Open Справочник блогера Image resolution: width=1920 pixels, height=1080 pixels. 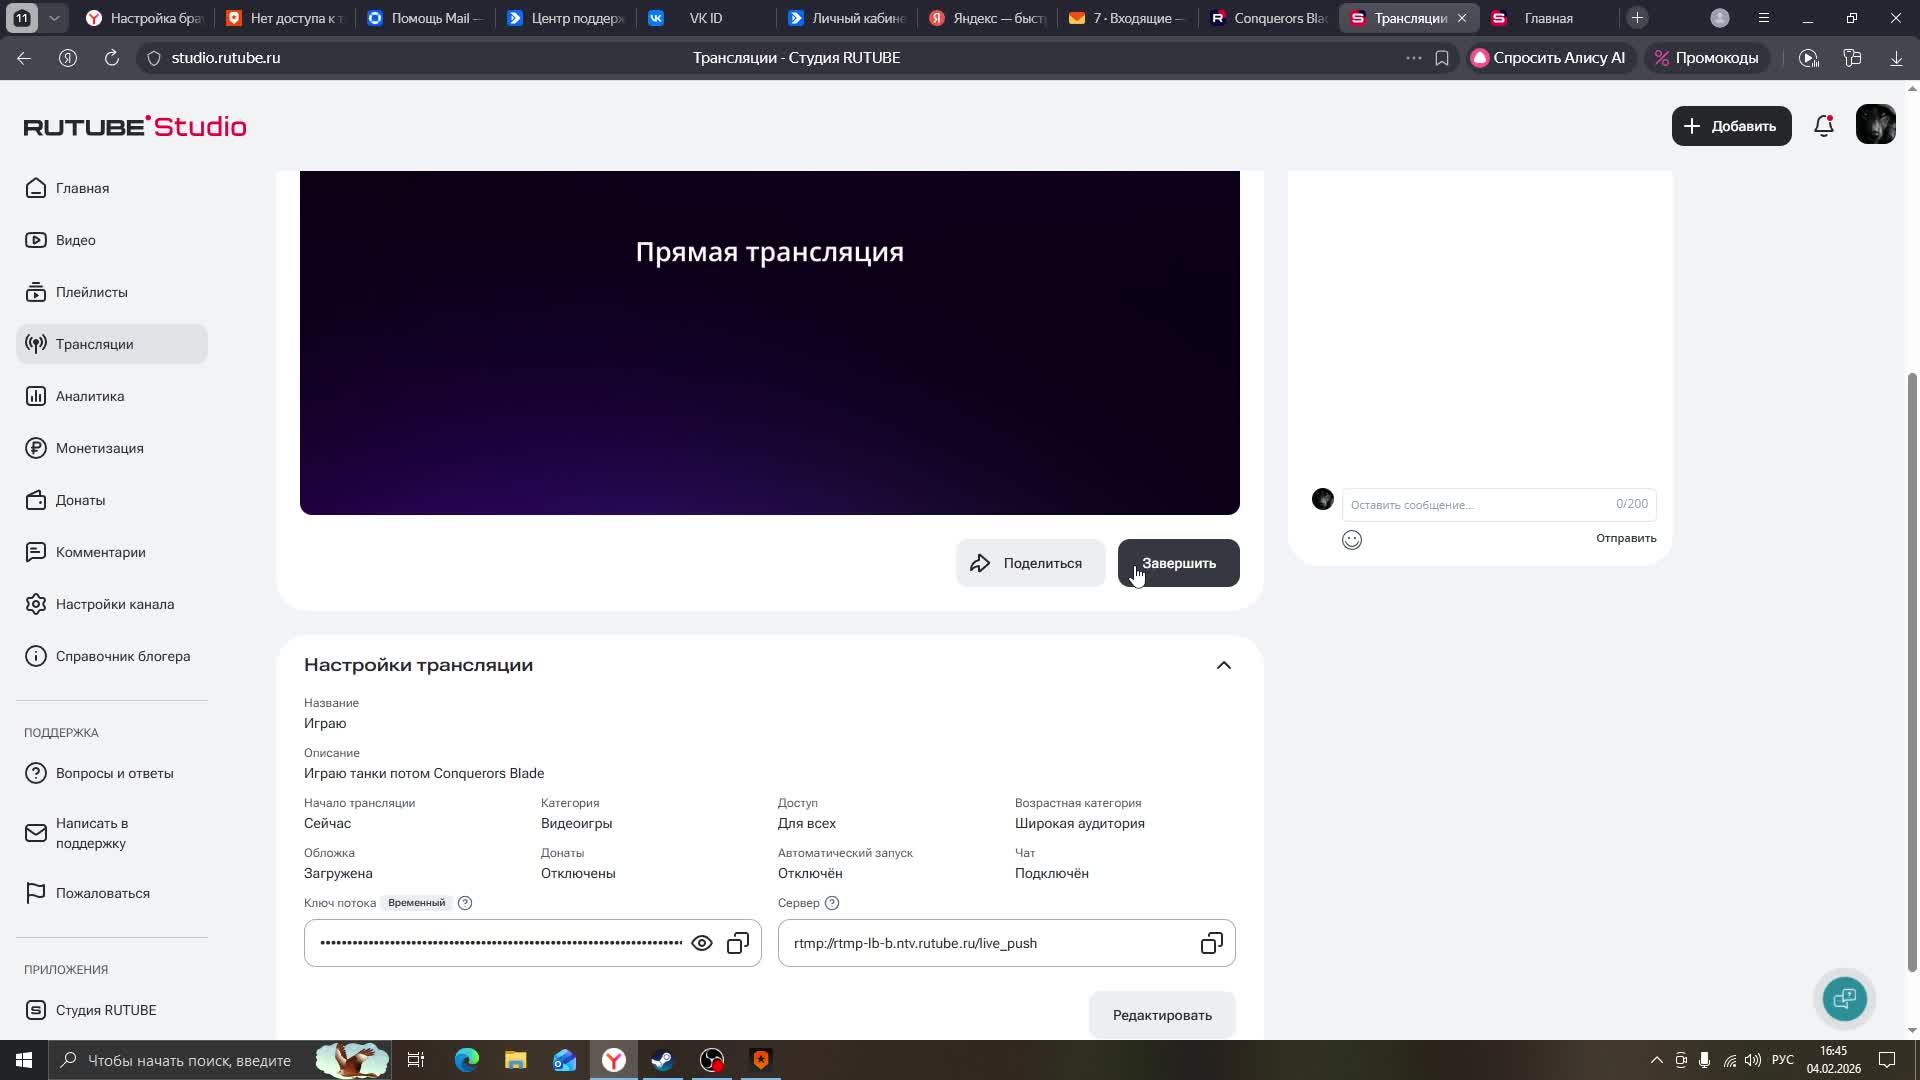click(x=112, y=656)
